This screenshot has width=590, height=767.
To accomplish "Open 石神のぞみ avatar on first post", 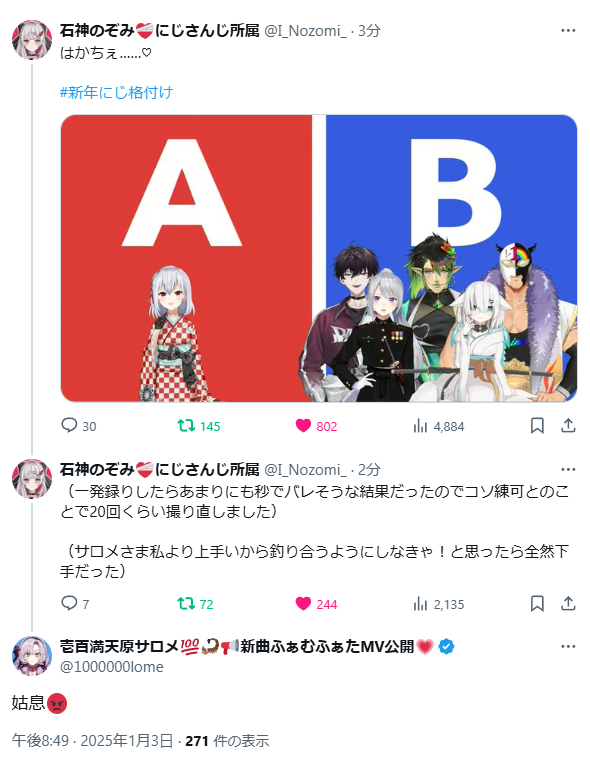I will pyautogui.click(x=32, y=40).
